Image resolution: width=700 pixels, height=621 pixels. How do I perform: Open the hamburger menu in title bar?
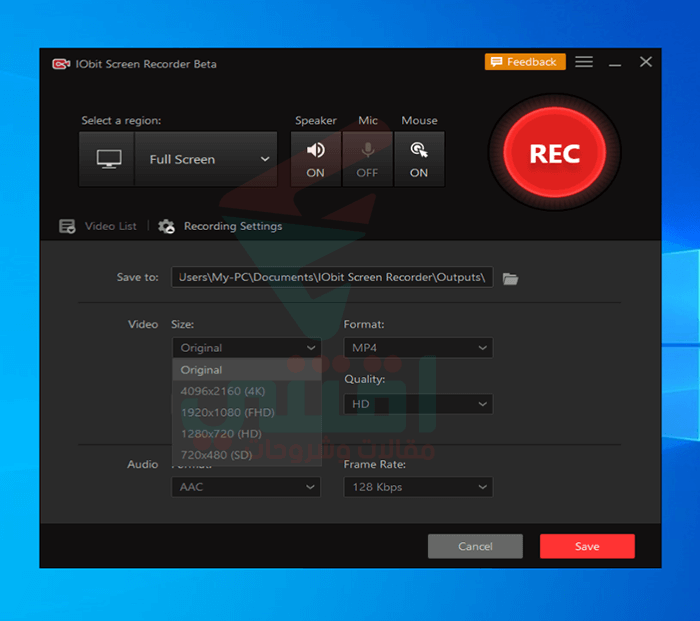click(584, 62)
